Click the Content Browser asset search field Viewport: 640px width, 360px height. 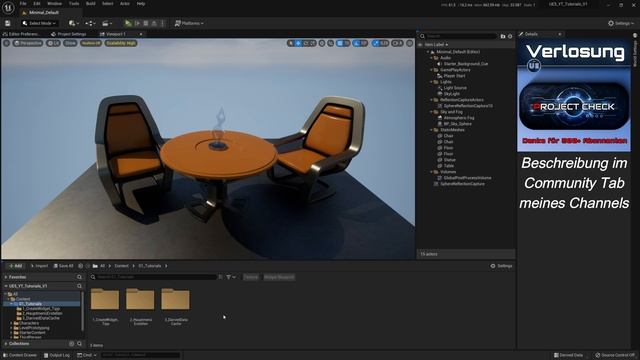(153, 277)
